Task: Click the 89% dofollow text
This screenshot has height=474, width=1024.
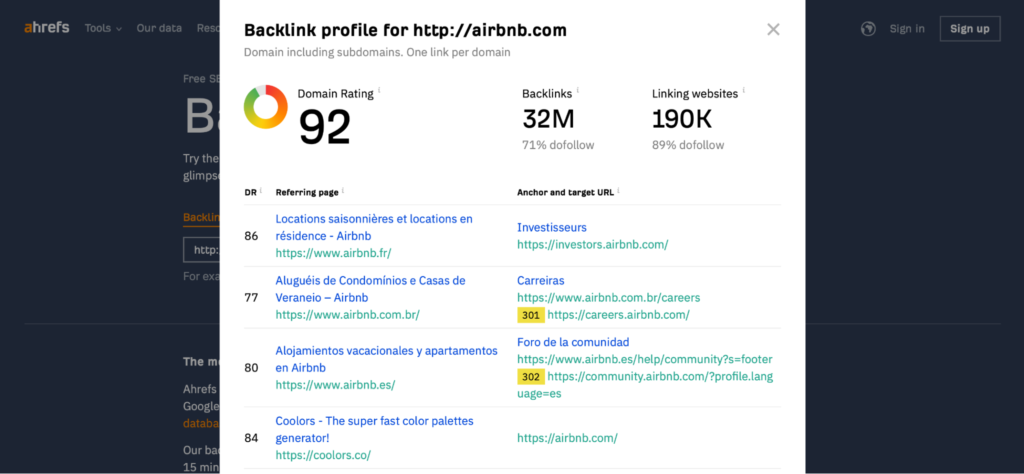Action: tap(688, 145)
